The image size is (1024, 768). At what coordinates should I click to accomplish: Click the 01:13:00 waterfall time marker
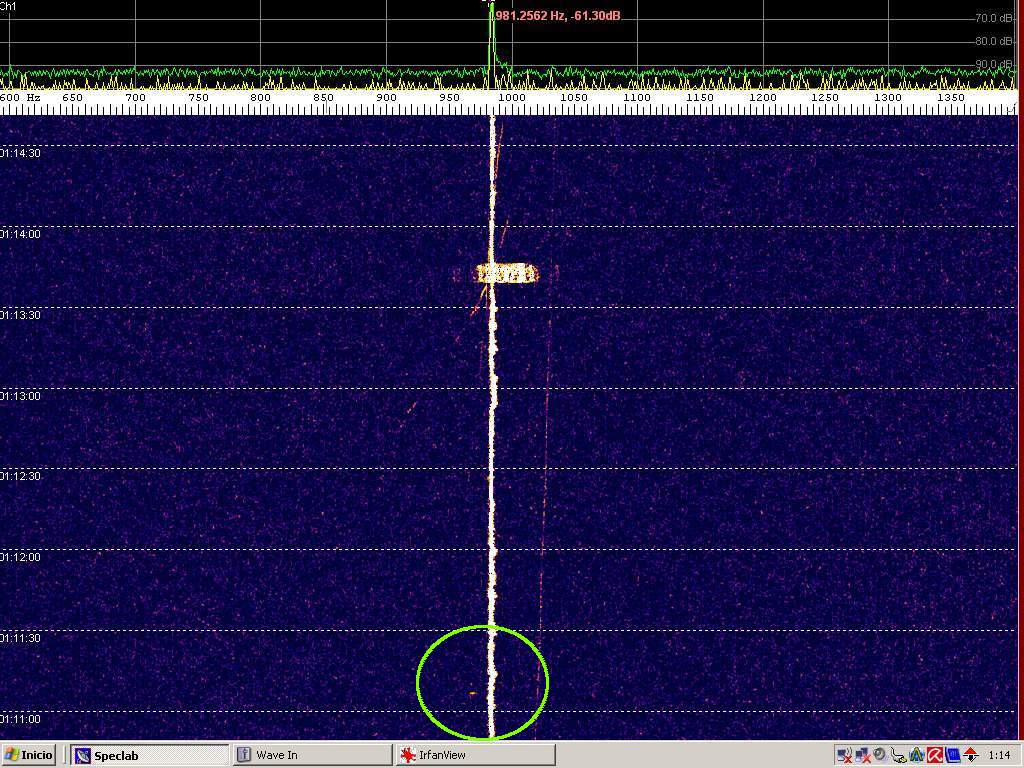tap(20, 396)
